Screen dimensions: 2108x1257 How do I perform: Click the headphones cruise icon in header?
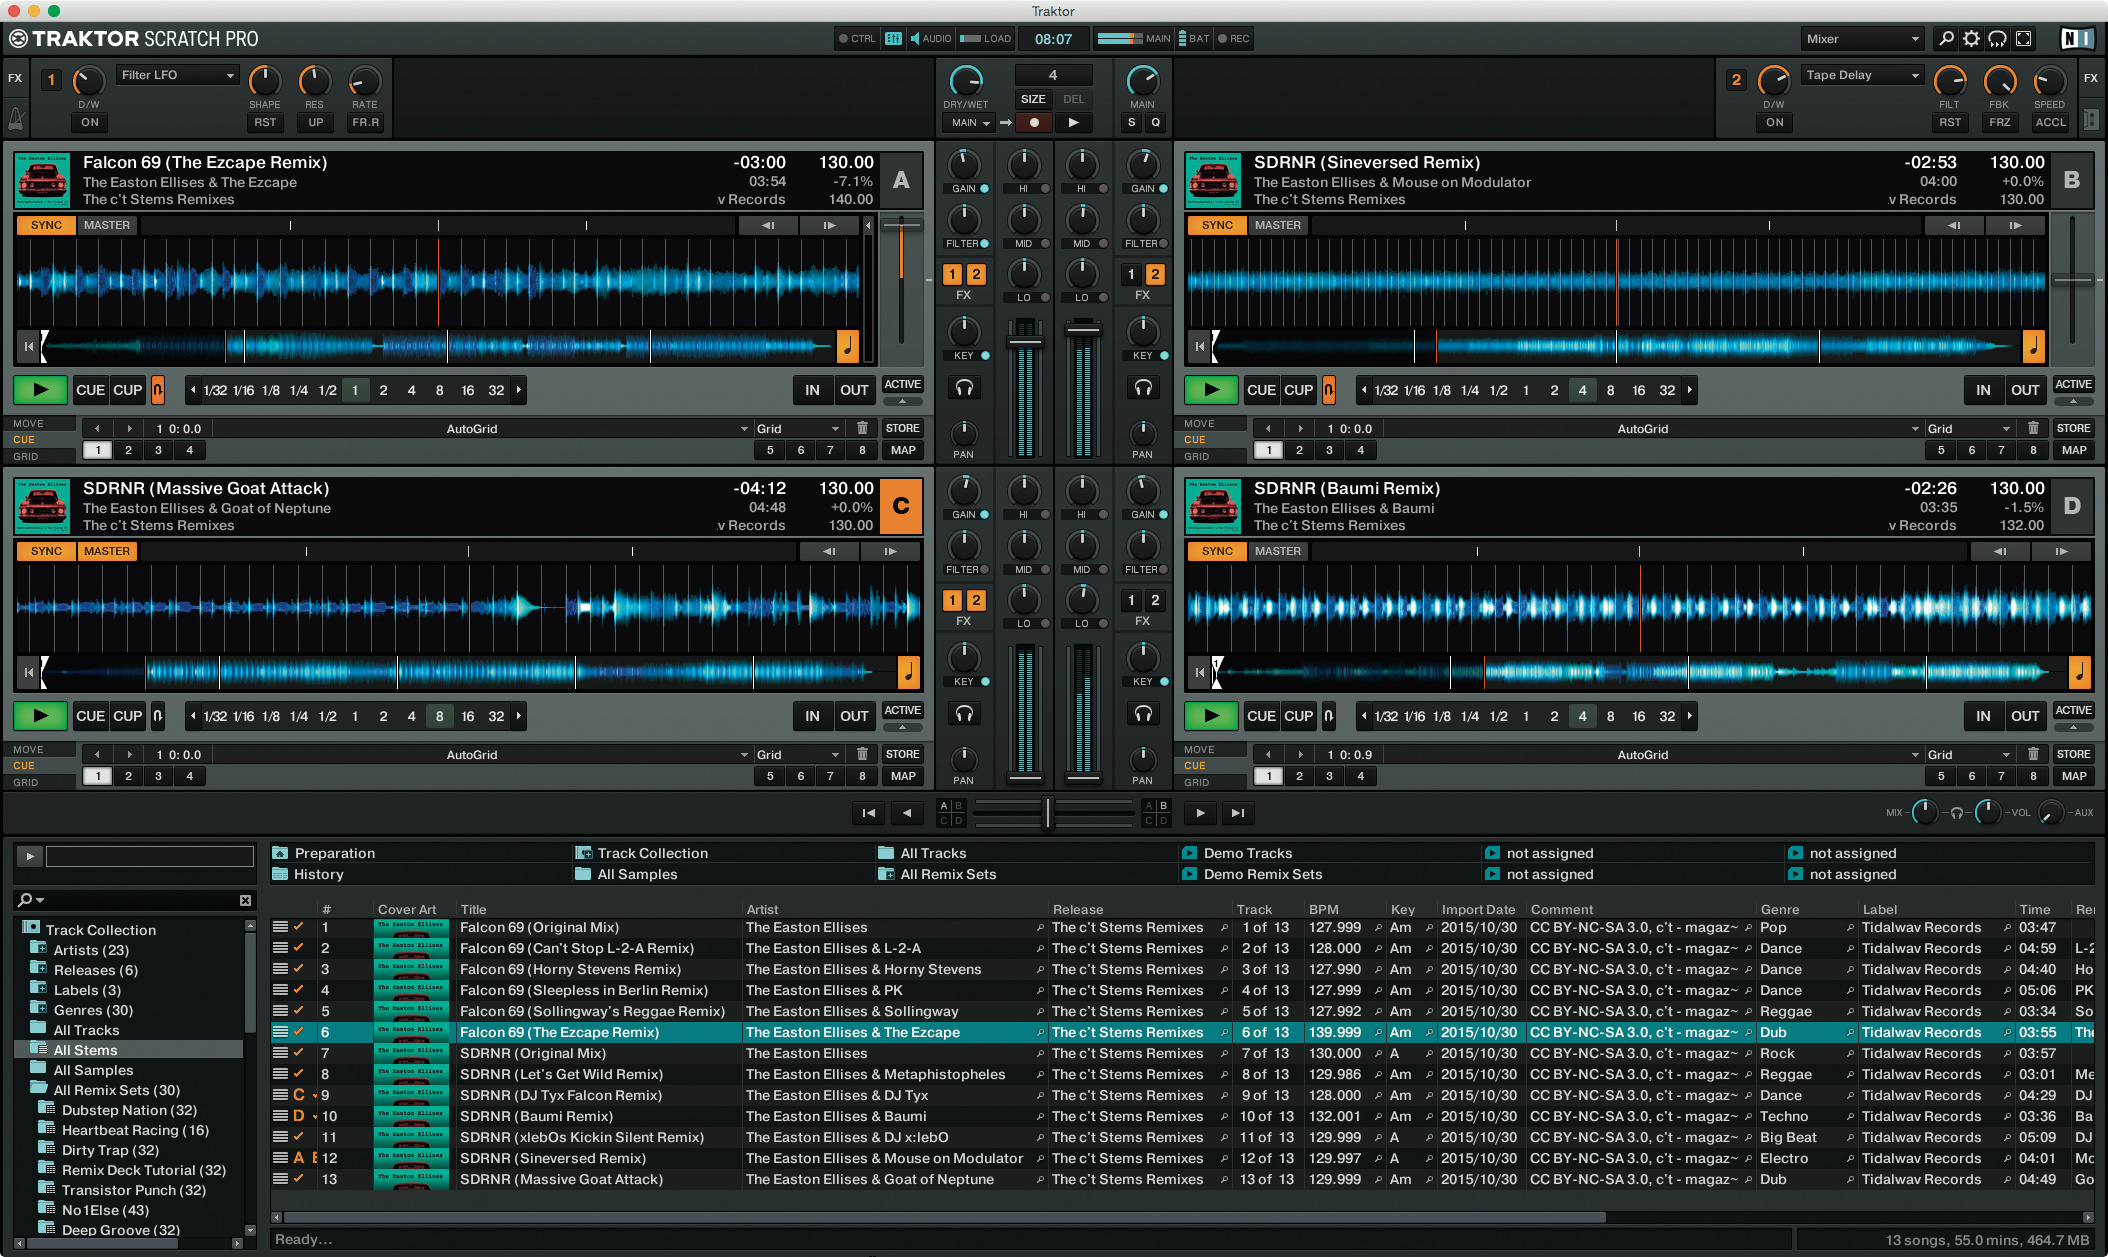coord(1997,39)
